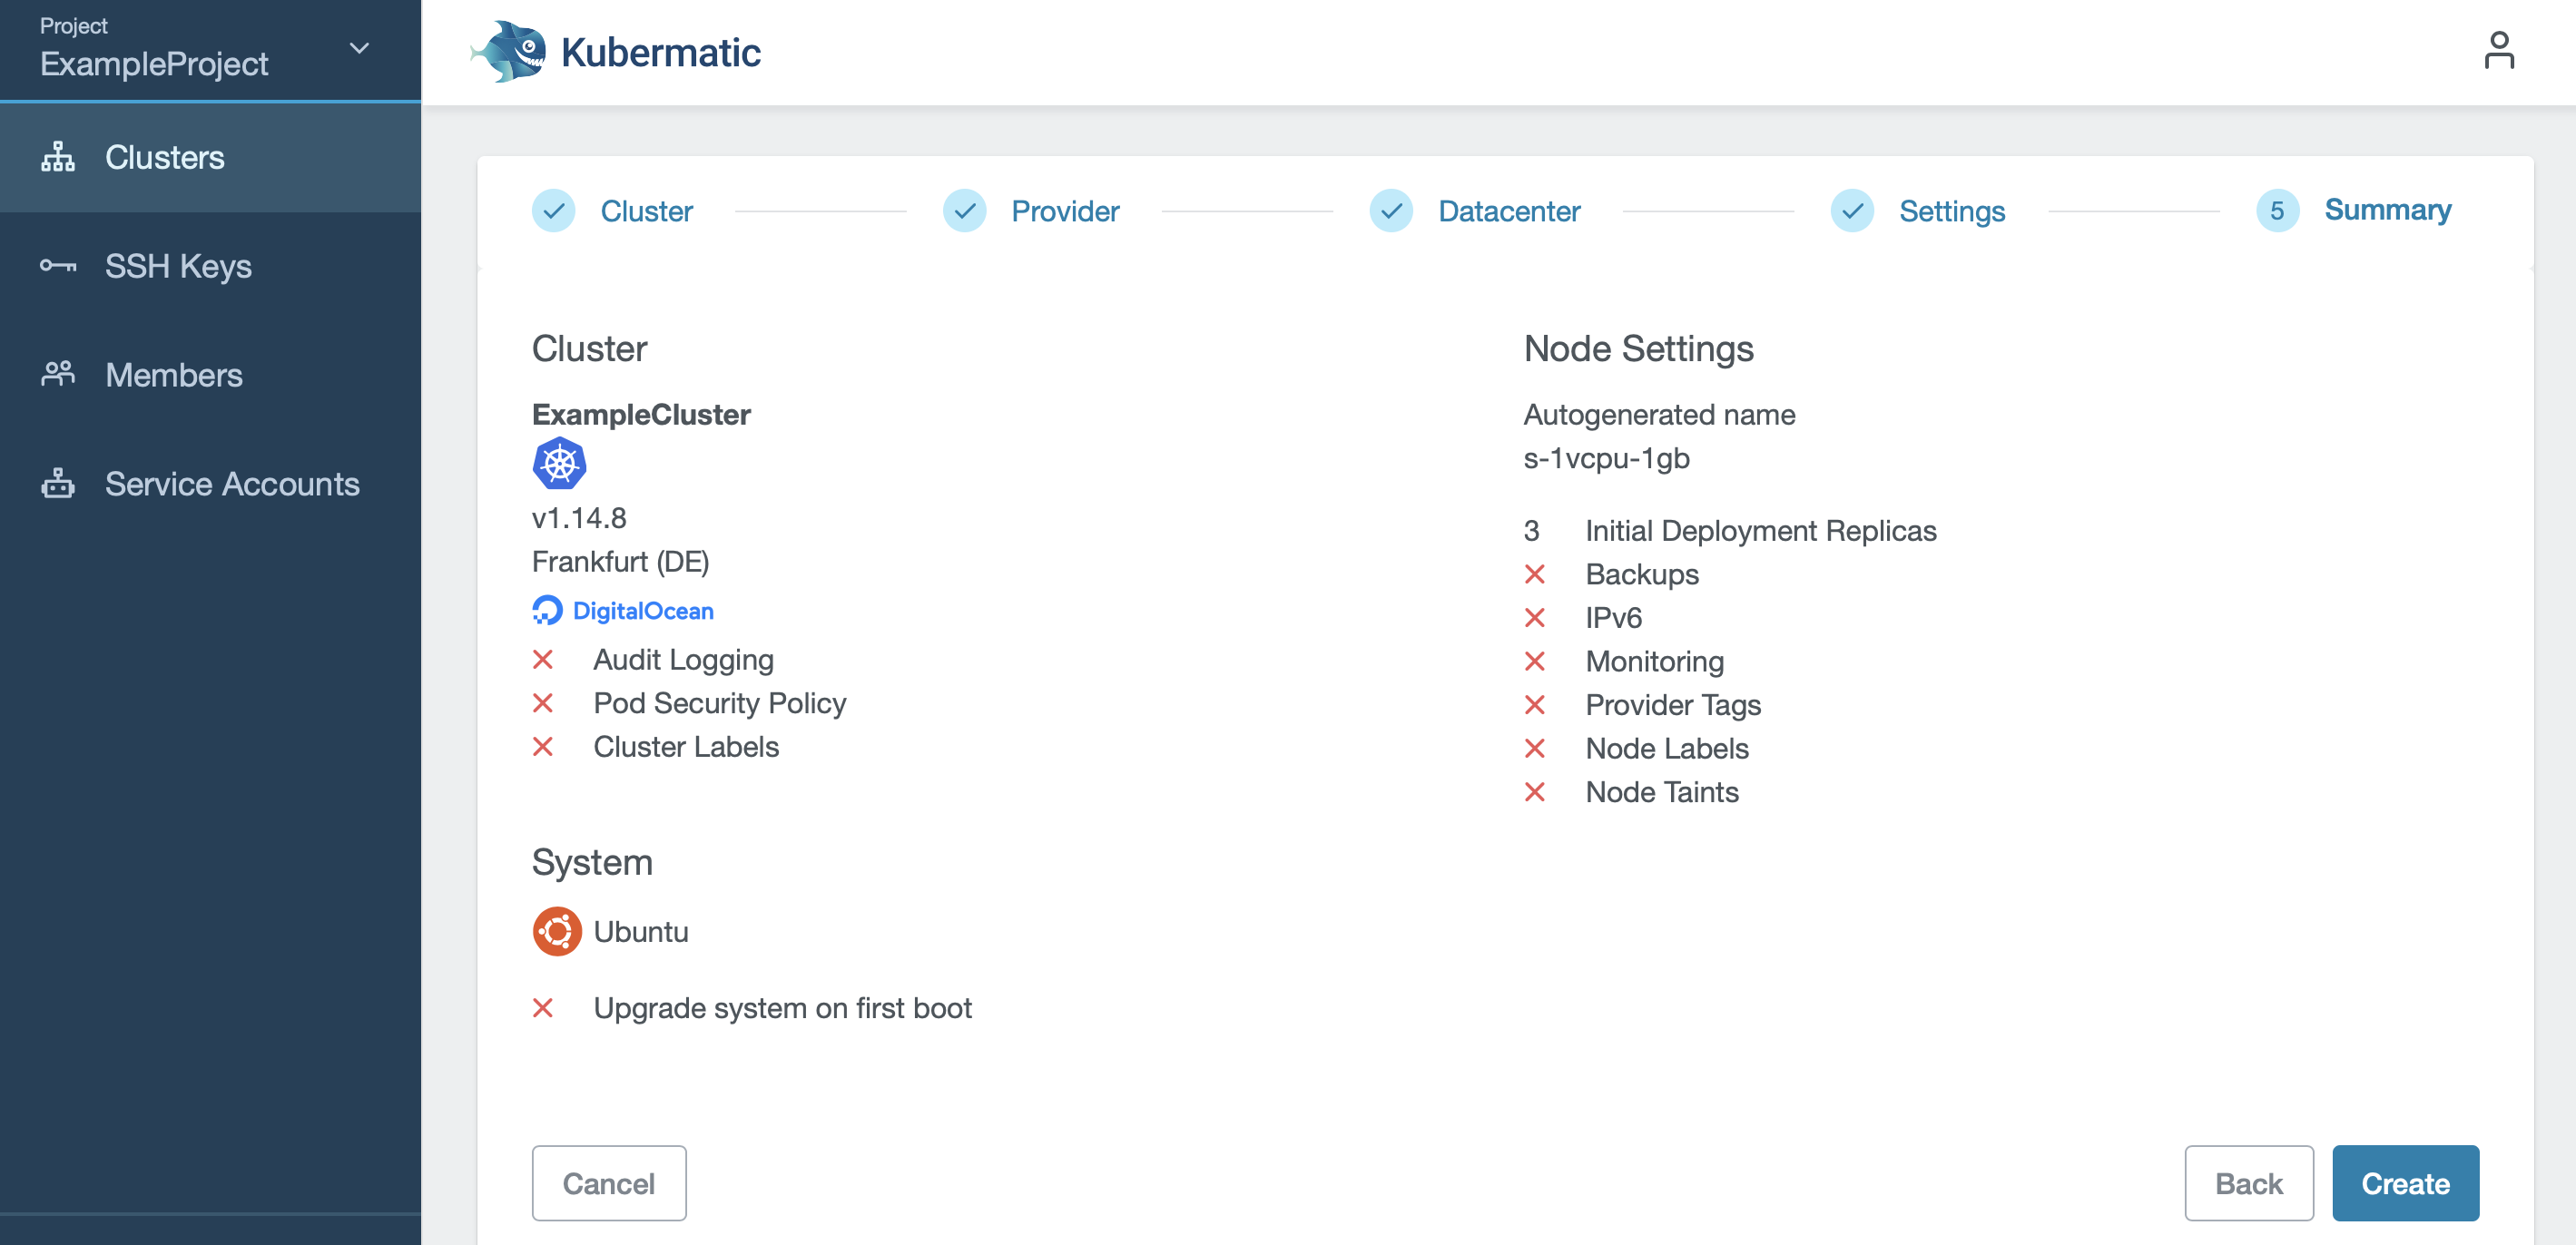Click the red X beside IPv6
2576x1245 pixels.
(1535, 618)
